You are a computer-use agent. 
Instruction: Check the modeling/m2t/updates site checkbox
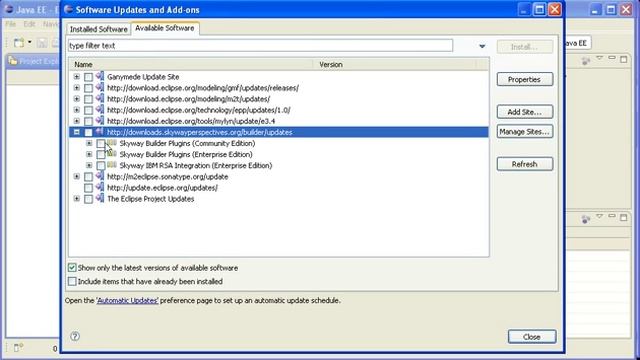pyautogui.click(x=89, y=99)
